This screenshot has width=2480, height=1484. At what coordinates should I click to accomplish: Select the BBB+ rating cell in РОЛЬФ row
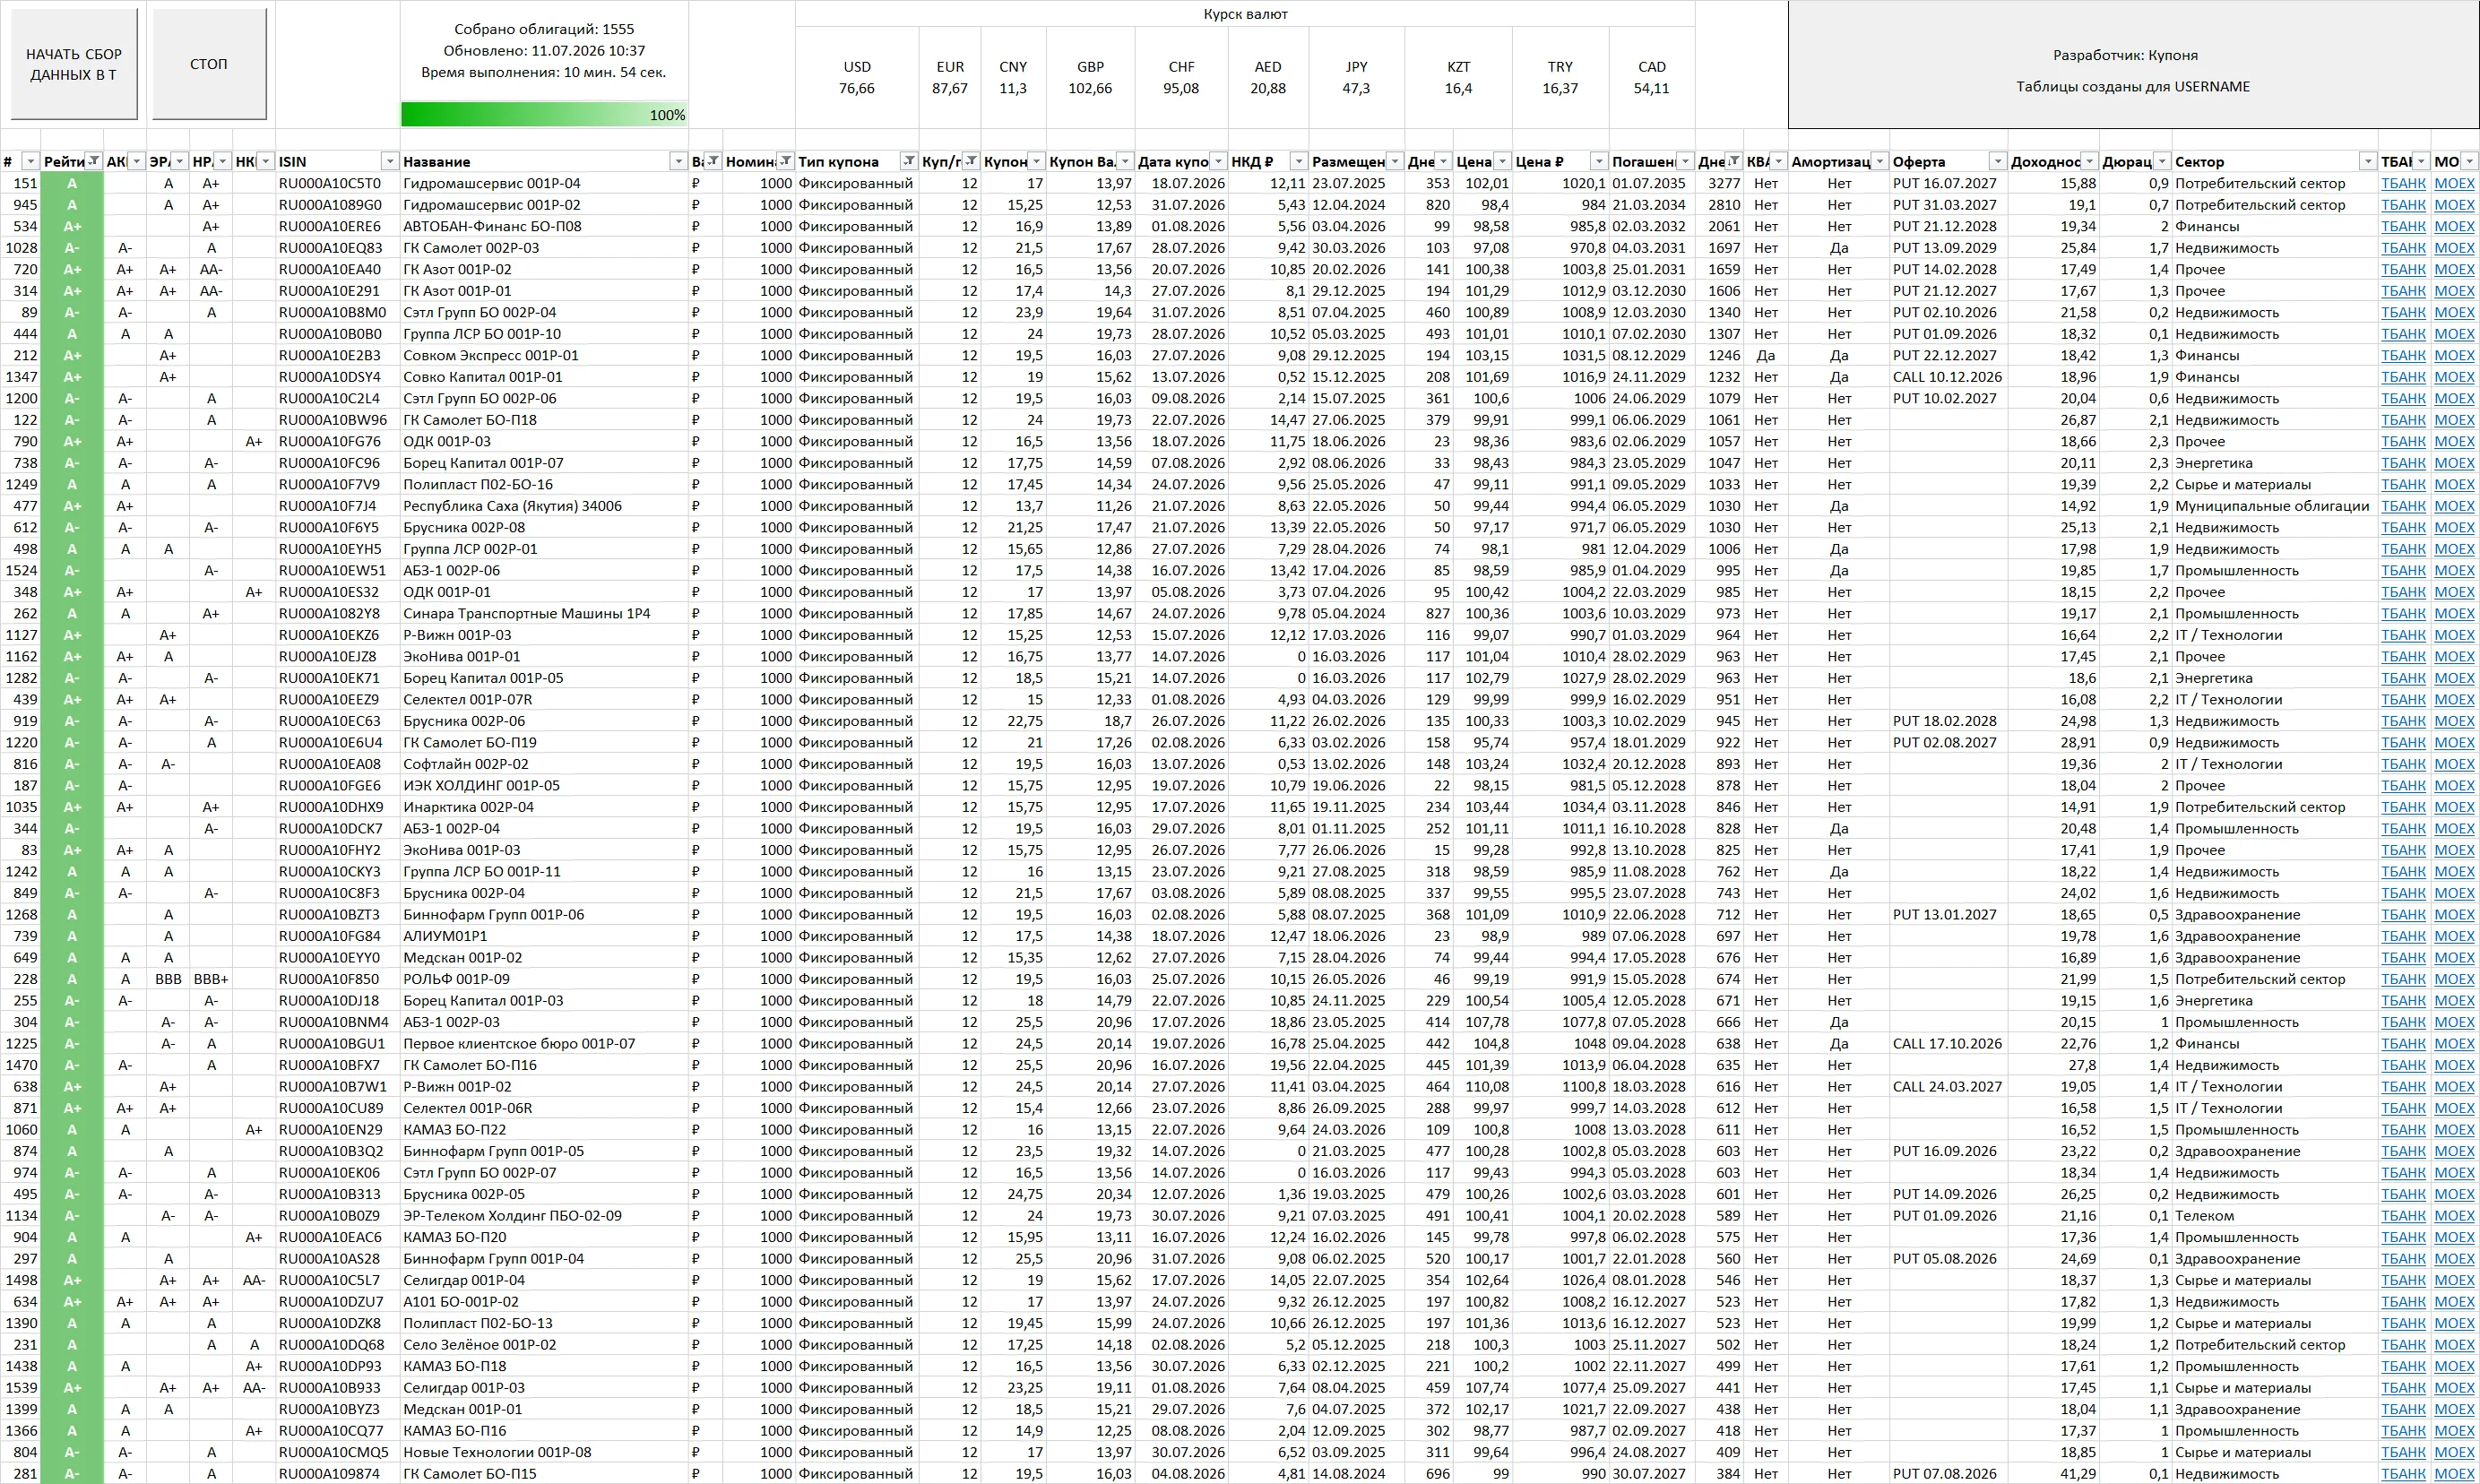[211, 980]
